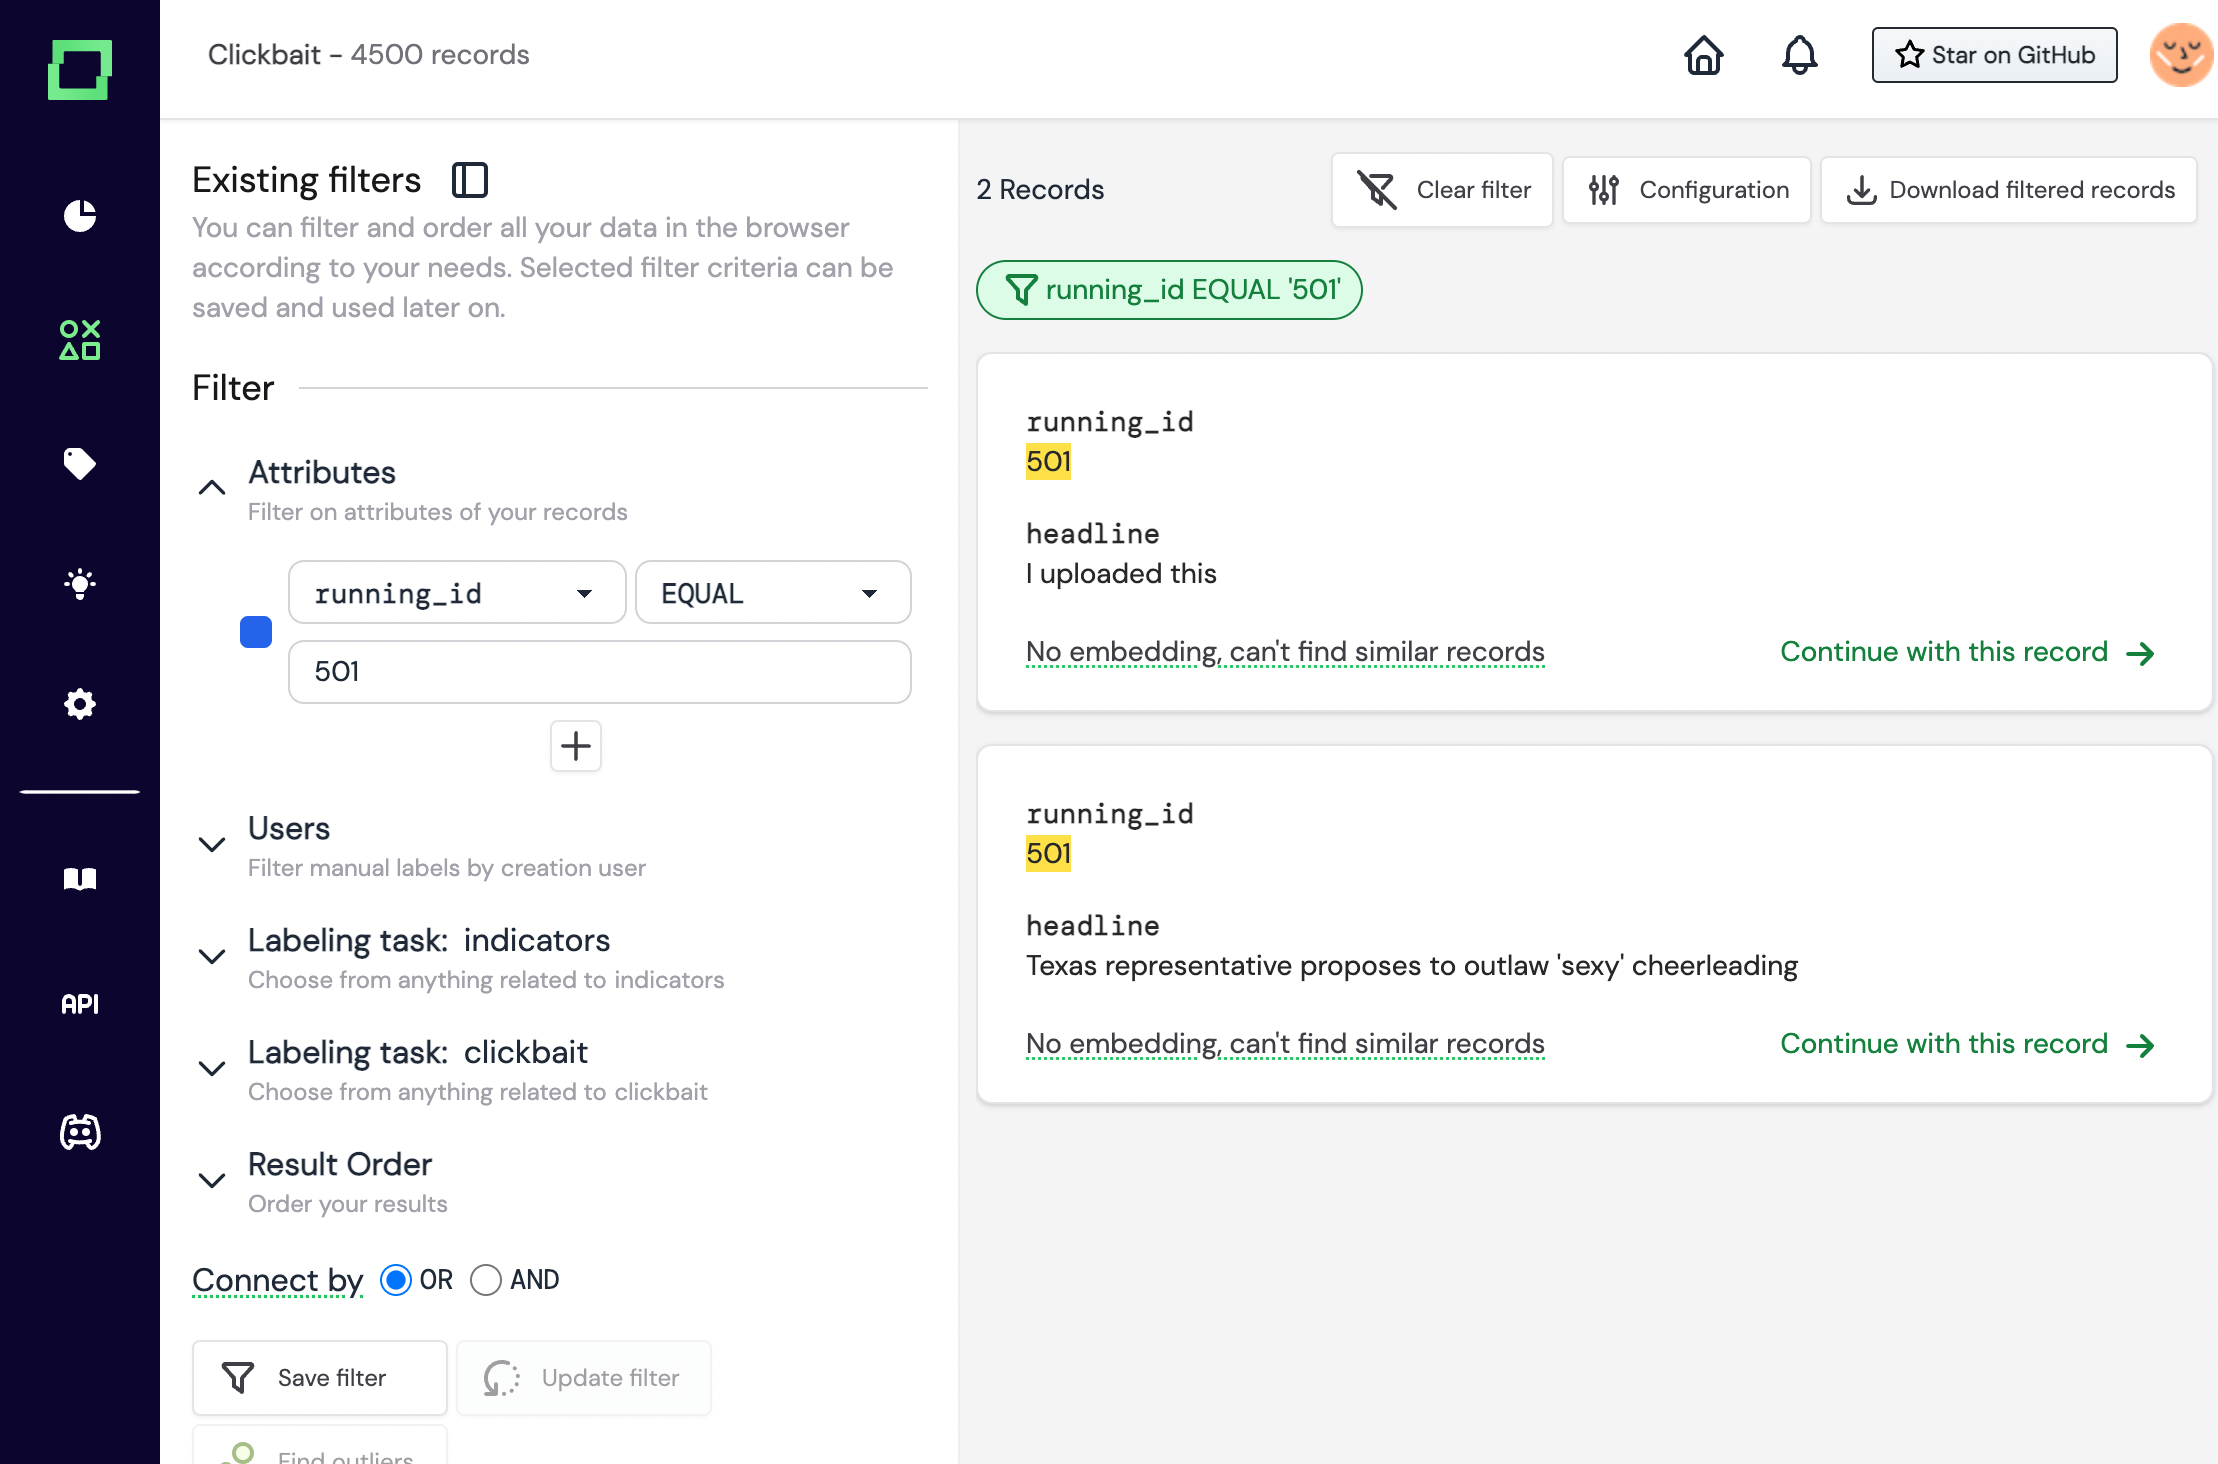Viewport: 2218px width, 1464px height.
Task: Click the 501 filter value field
Action: pos(599,672)
